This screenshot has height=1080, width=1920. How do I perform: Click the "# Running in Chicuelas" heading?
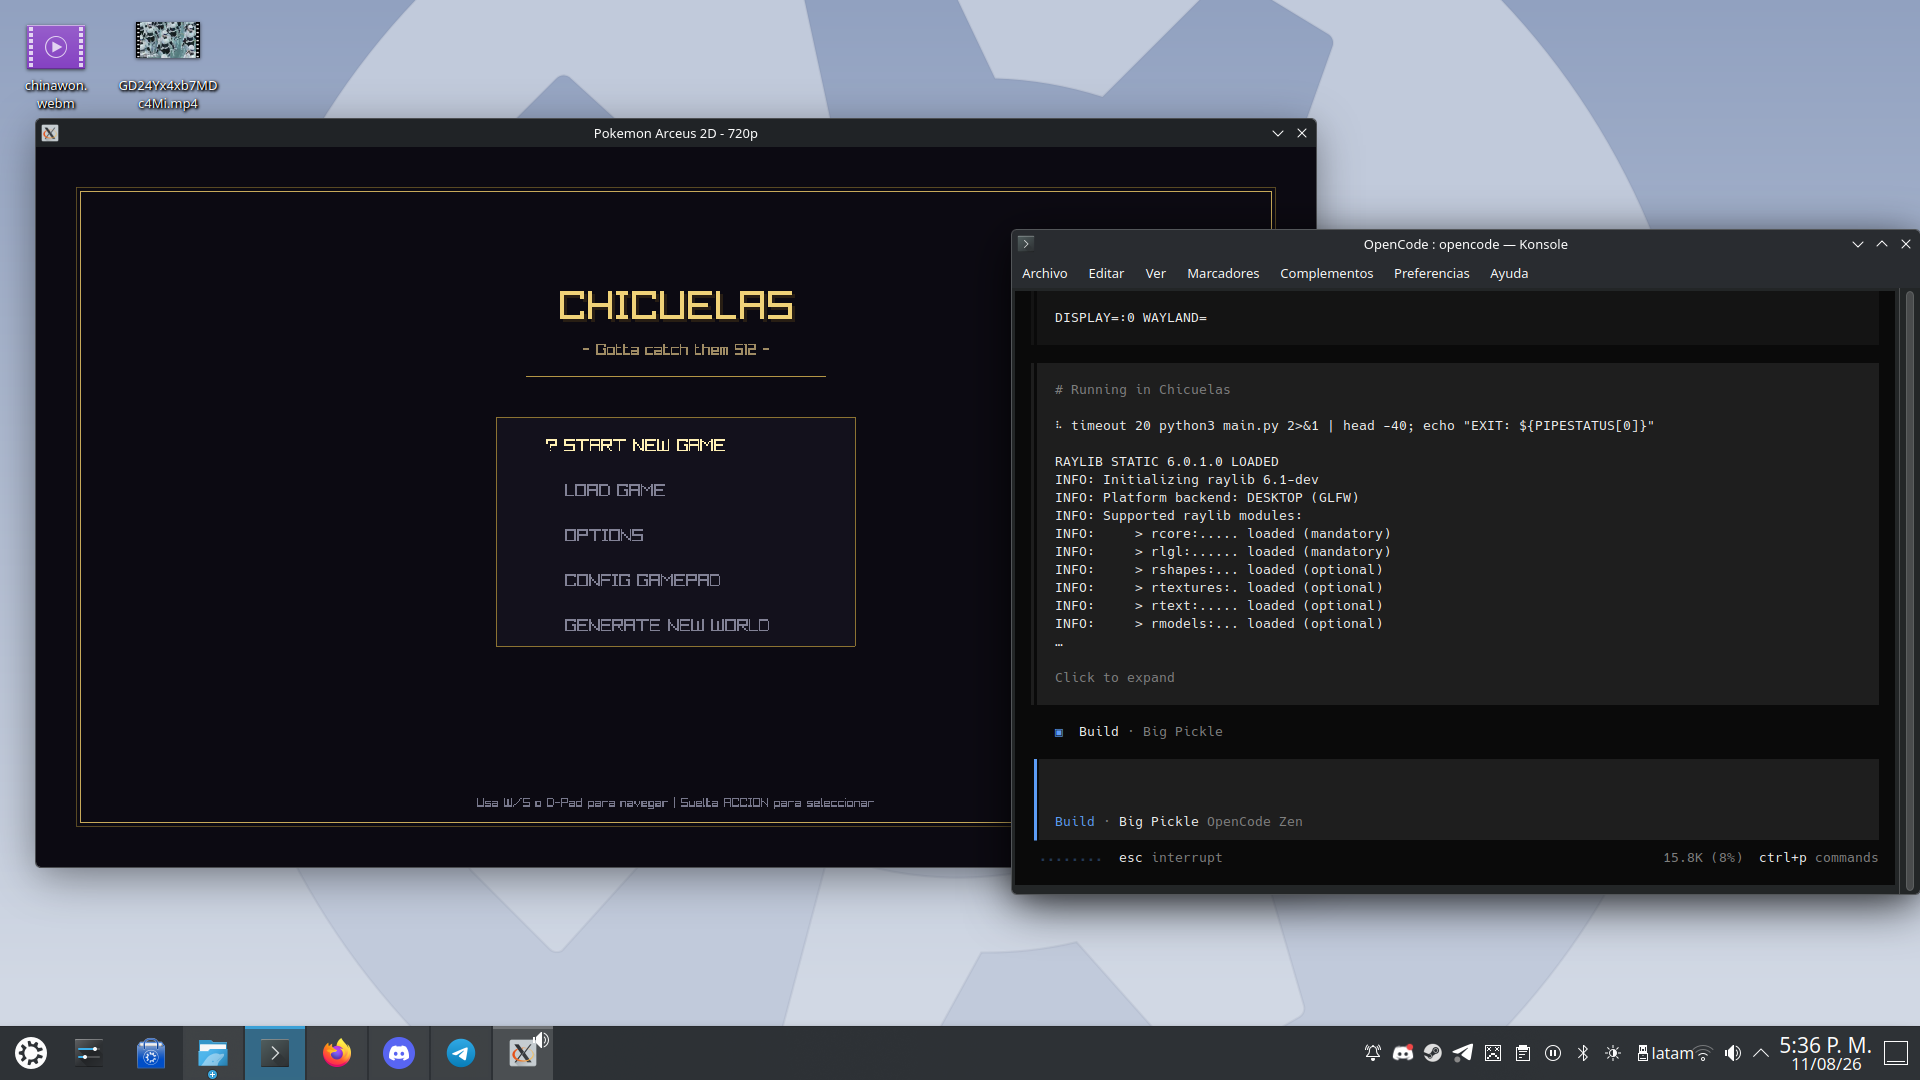(x=1142, y=389)
